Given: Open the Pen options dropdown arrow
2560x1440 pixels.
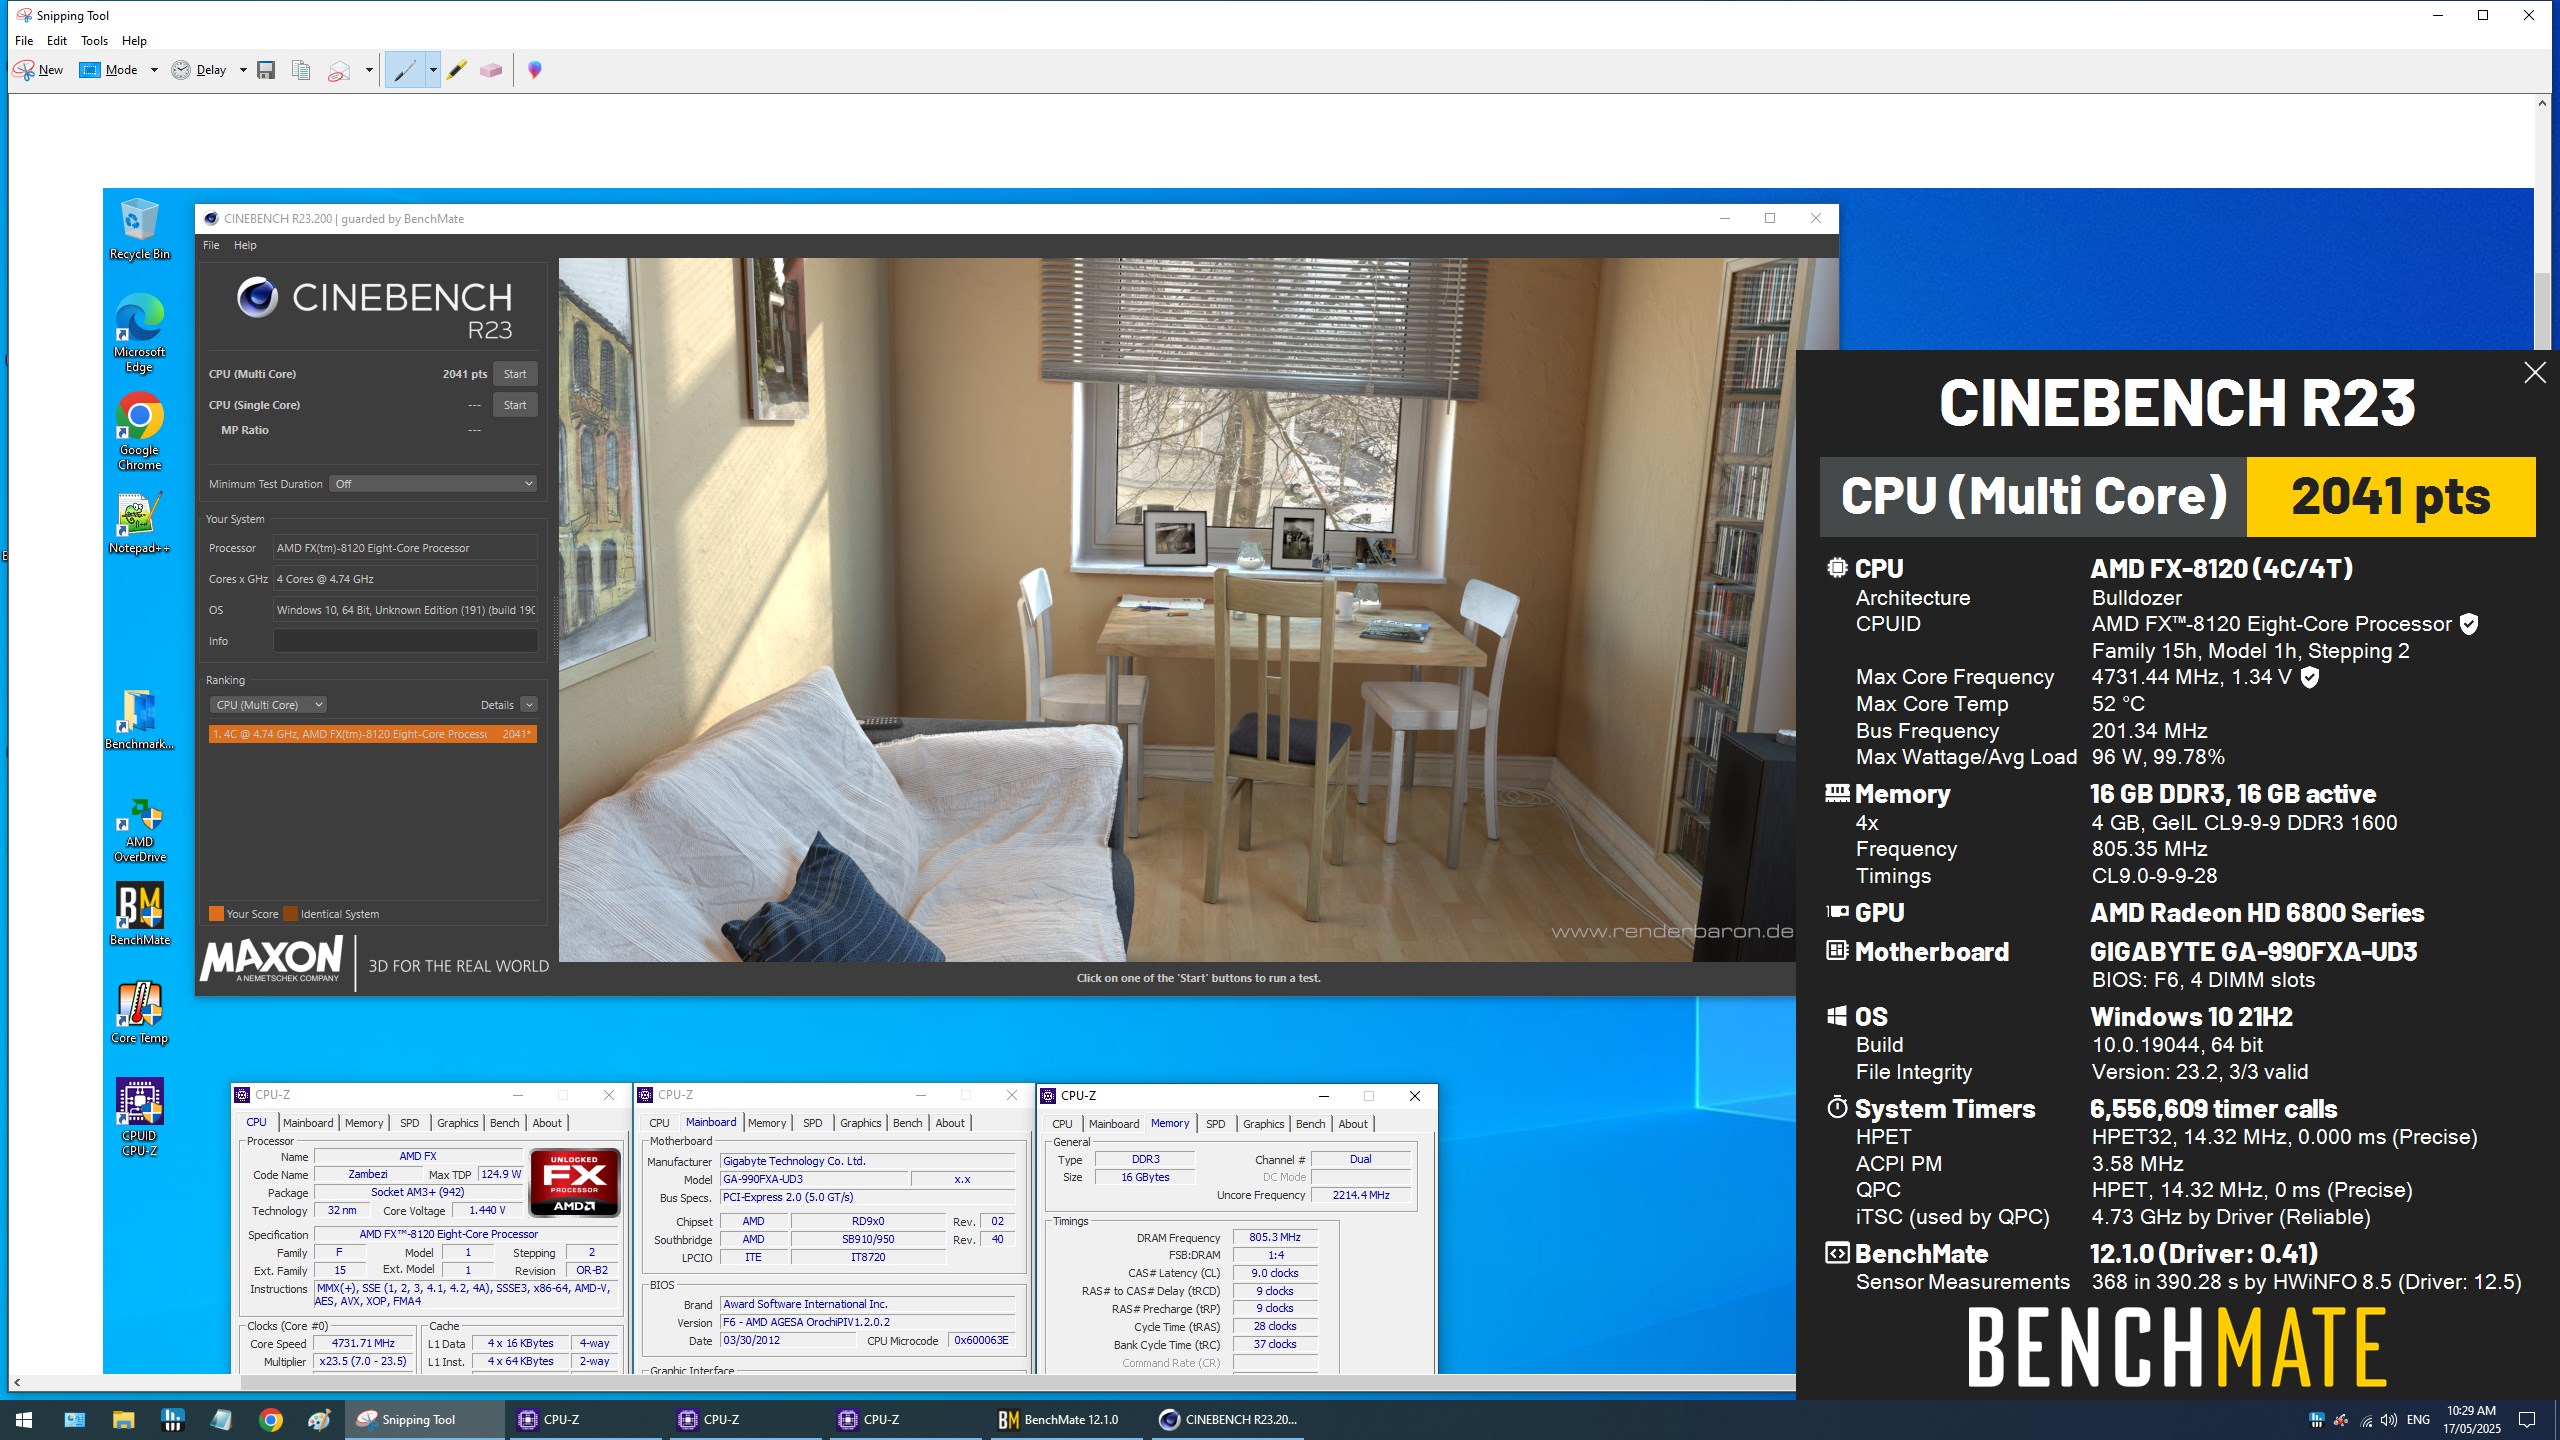Looking at the screenshot, I should tap(433, 70).
